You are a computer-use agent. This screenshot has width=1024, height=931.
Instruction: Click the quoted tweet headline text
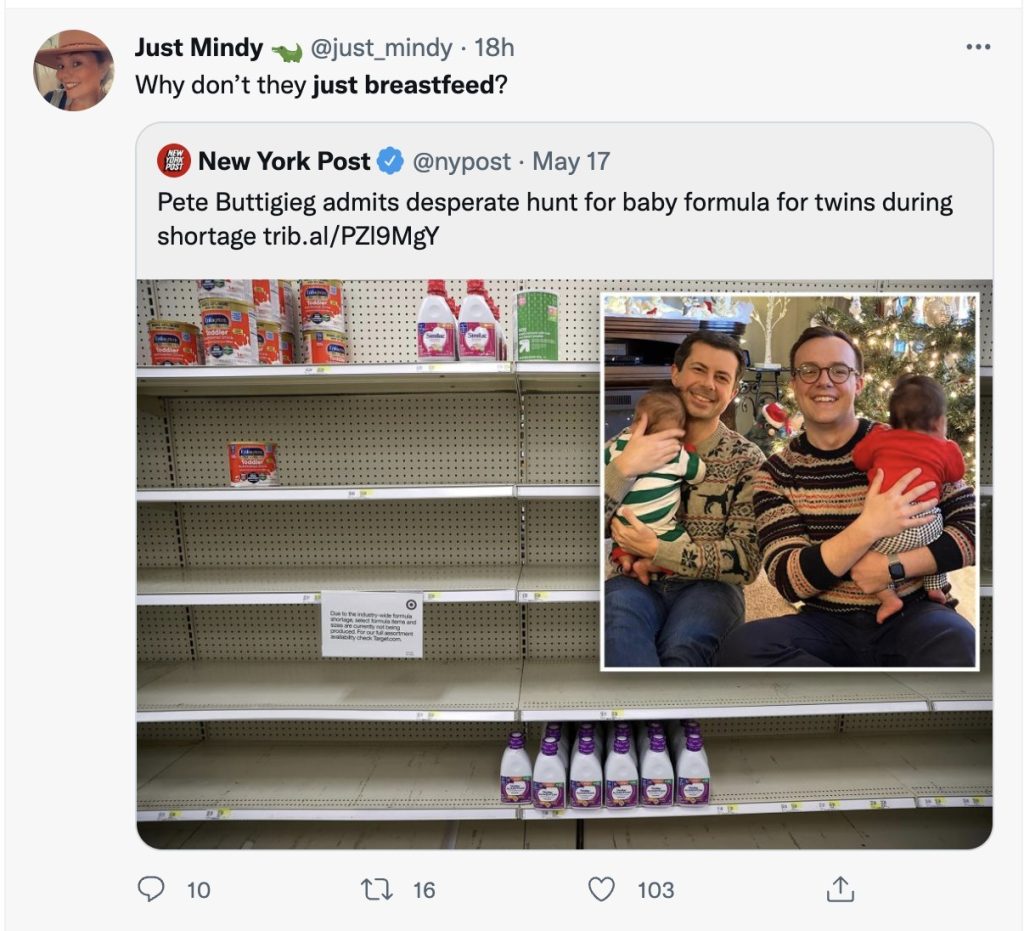[554, 219]
